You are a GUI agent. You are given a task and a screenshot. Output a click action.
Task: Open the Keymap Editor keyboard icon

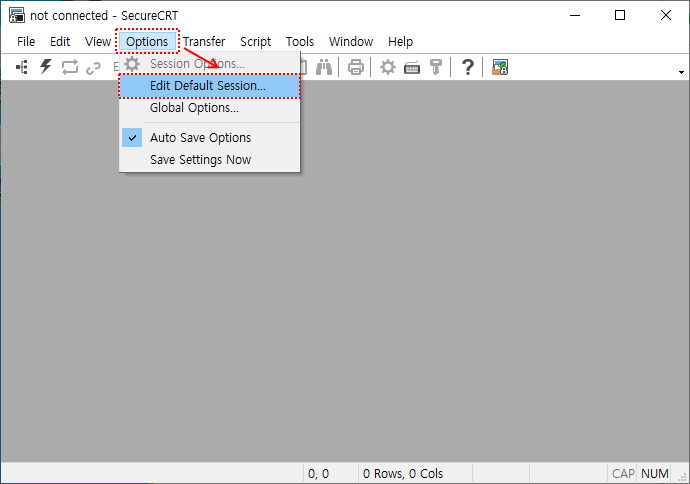point(412,68)
